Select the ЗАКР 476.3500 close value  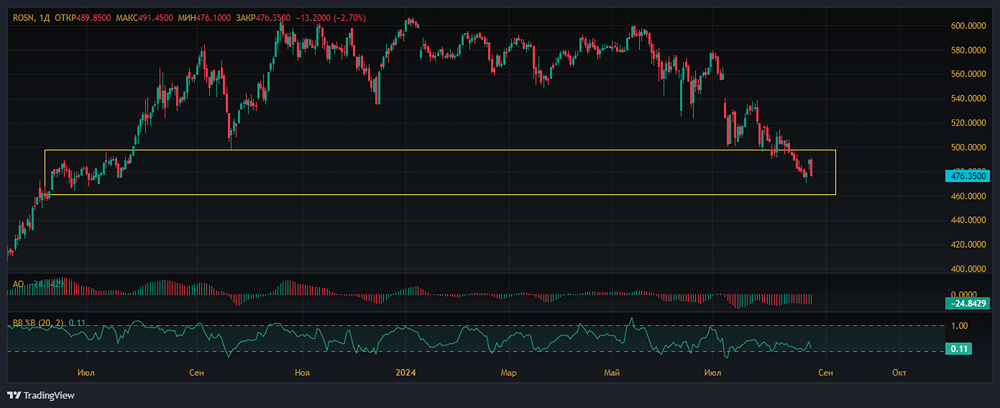(265, 18)
